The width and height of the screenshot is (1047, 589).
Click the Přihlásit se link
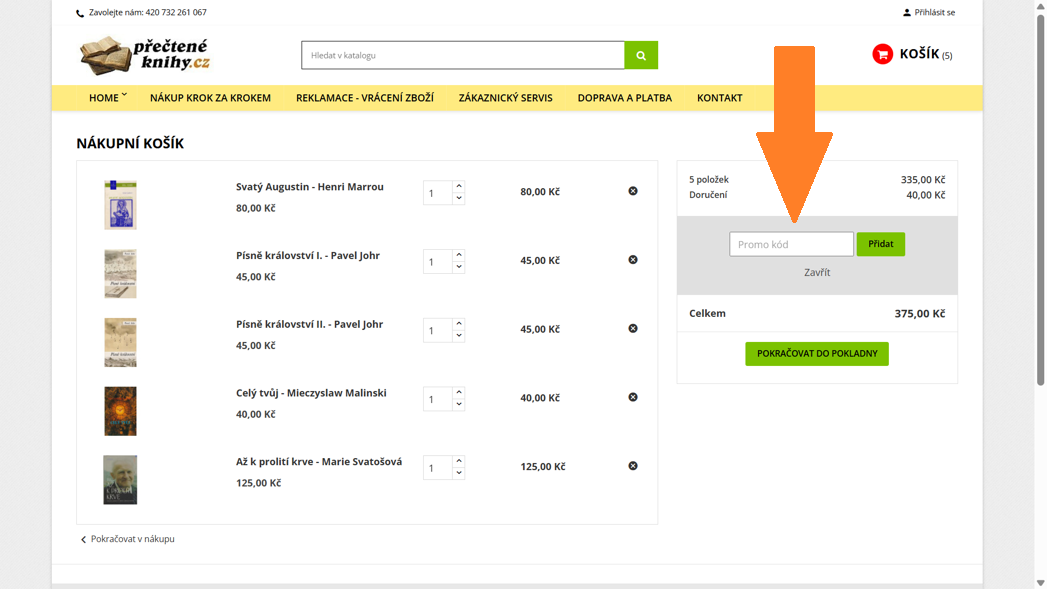935,13
